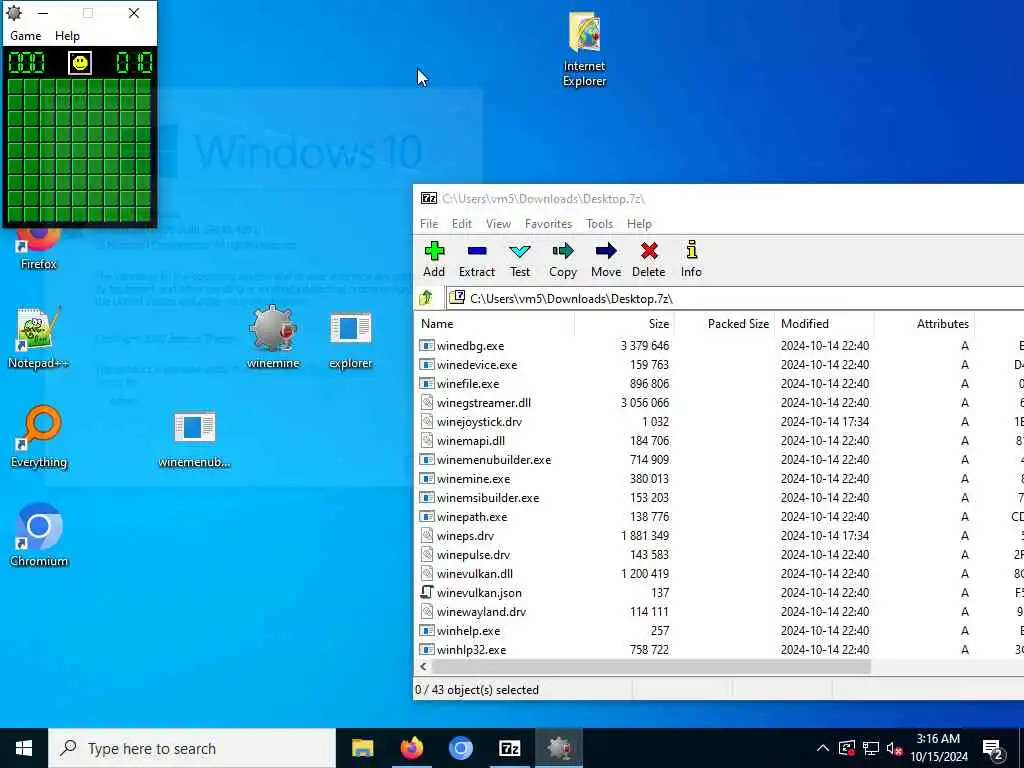Select winedbg.exe in the archive
The image size is (1024, 768).
point(718,345)
